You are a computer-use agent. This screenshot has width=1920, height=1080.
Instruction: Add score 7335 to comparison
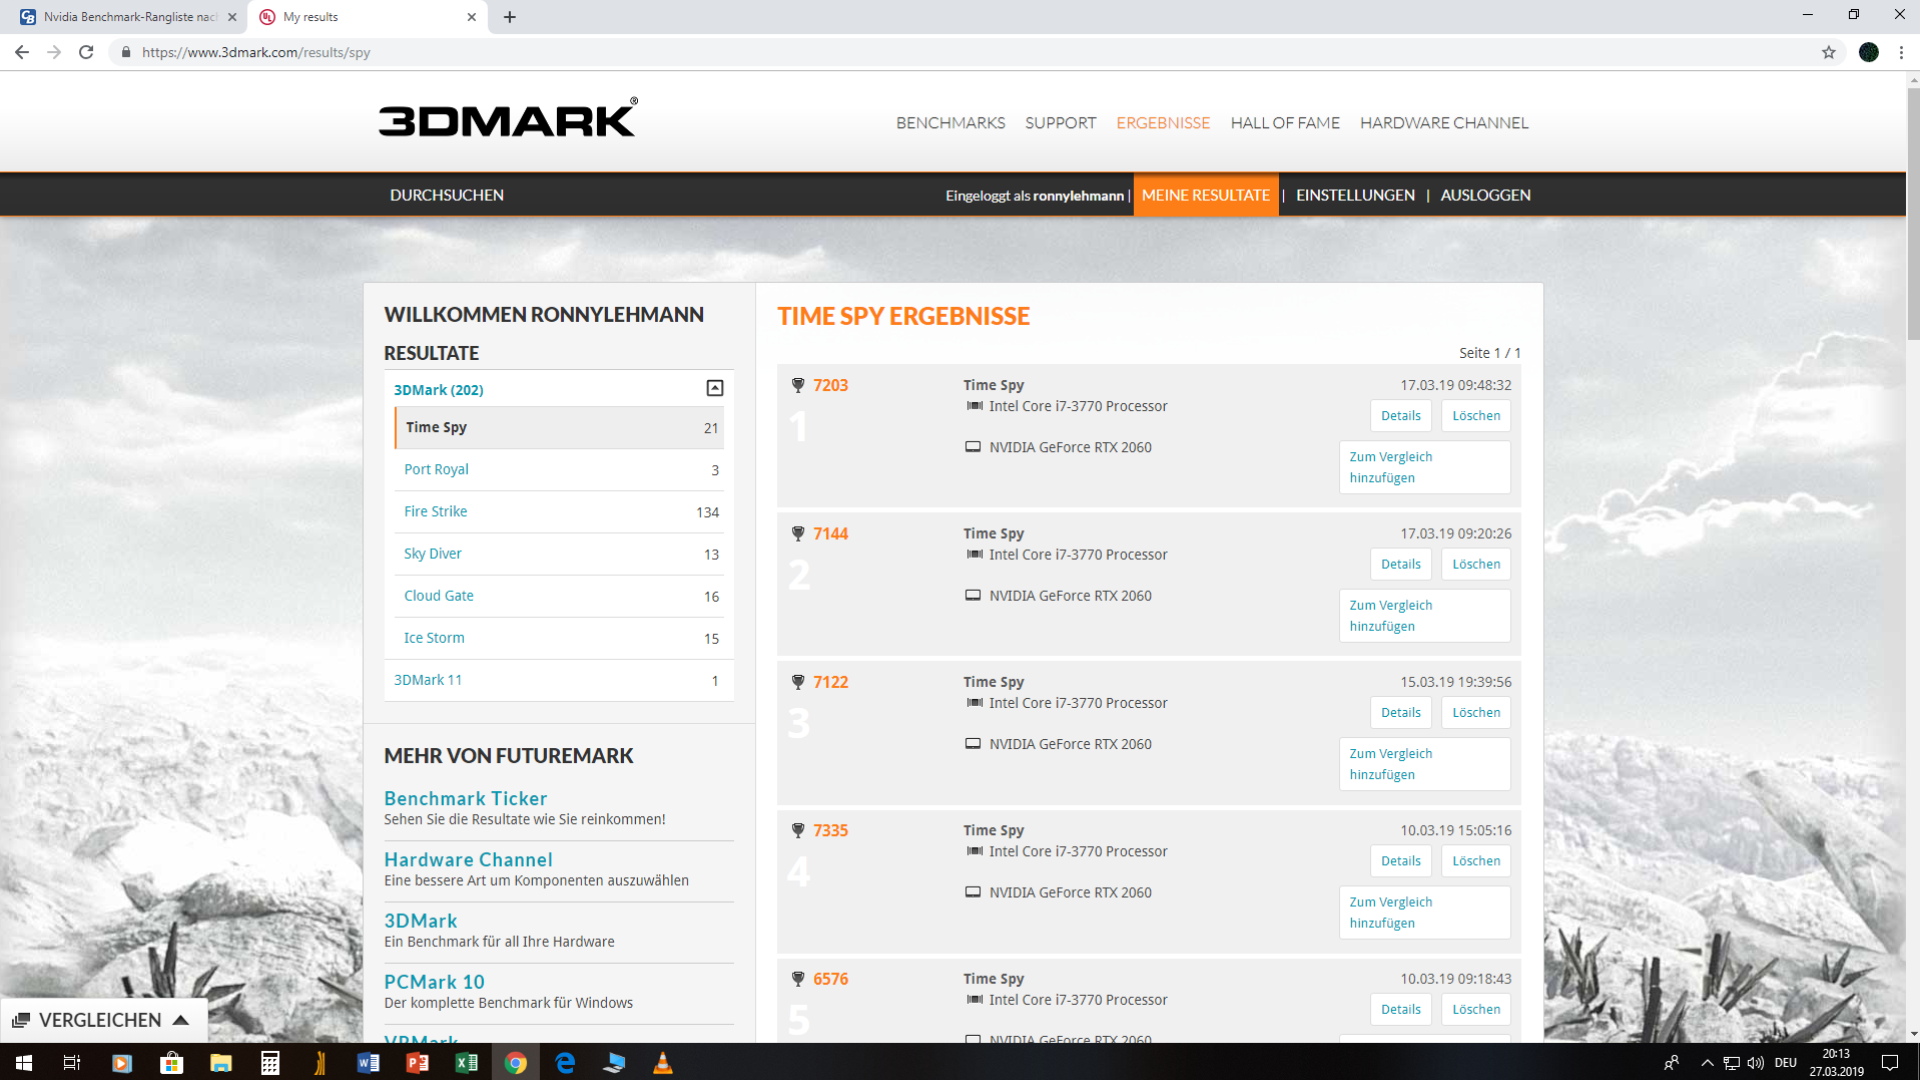(1423, 912)
